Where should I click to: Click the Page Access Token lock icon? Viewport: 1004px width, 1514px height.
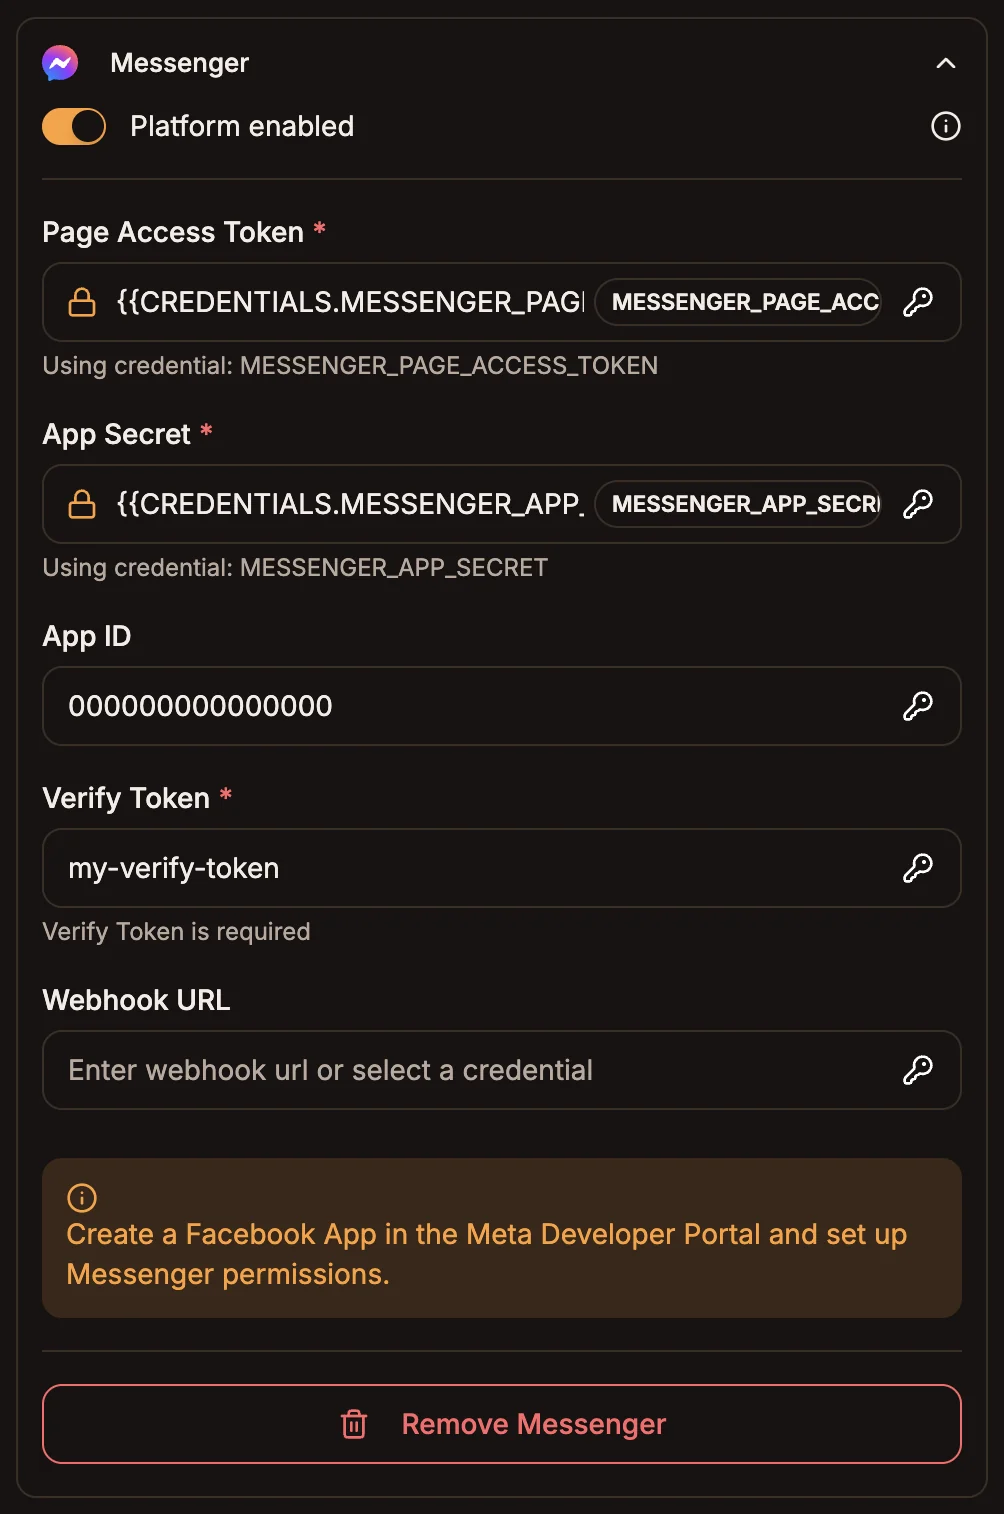[x=82, y=302]
